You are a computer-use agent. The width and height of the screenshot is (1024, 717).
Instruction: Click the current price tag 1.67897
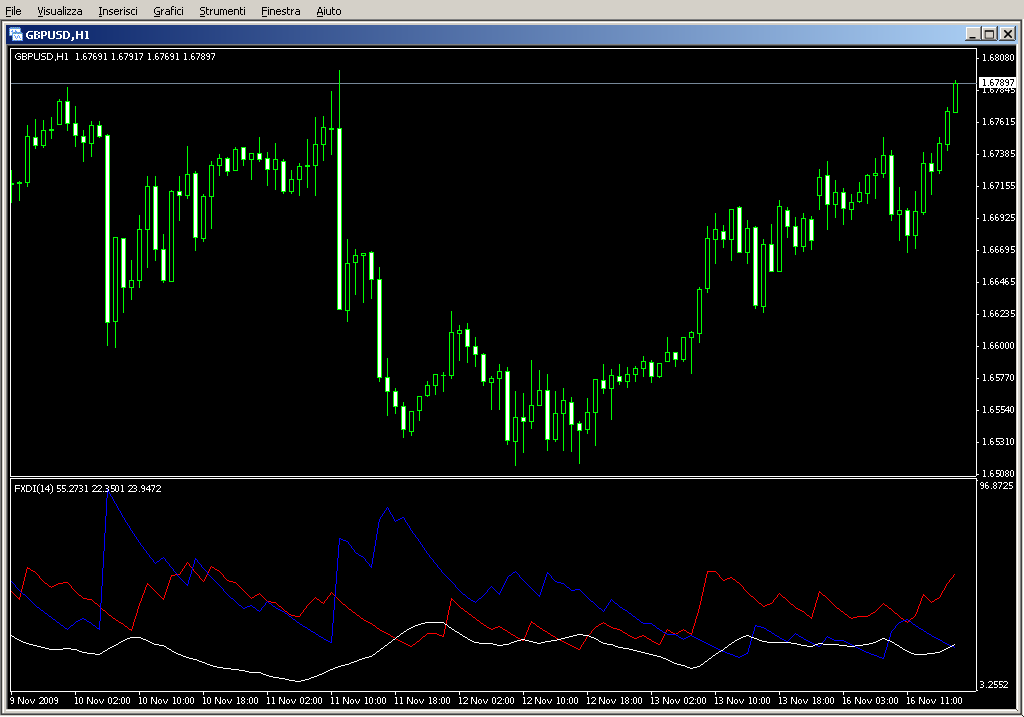997,82
